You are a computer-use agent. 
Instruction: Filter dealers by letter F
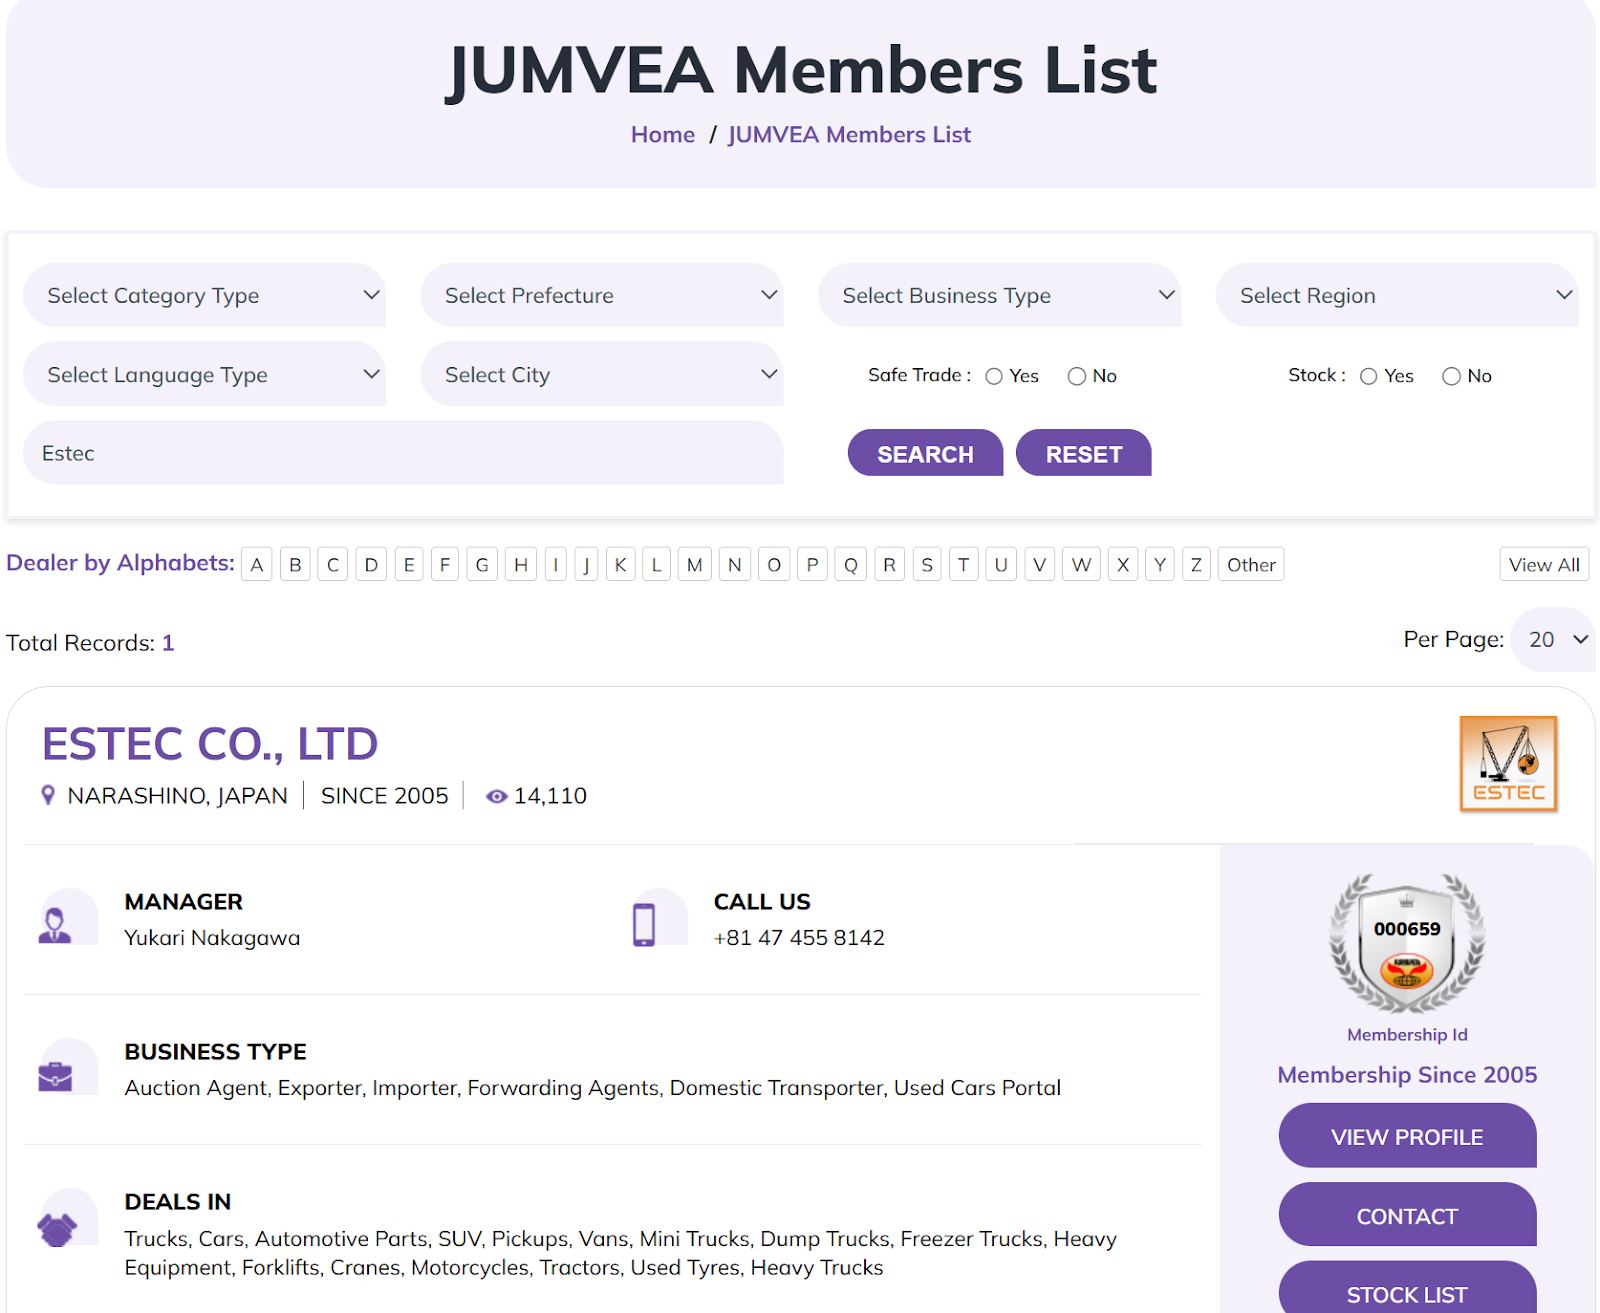[445, 564]
